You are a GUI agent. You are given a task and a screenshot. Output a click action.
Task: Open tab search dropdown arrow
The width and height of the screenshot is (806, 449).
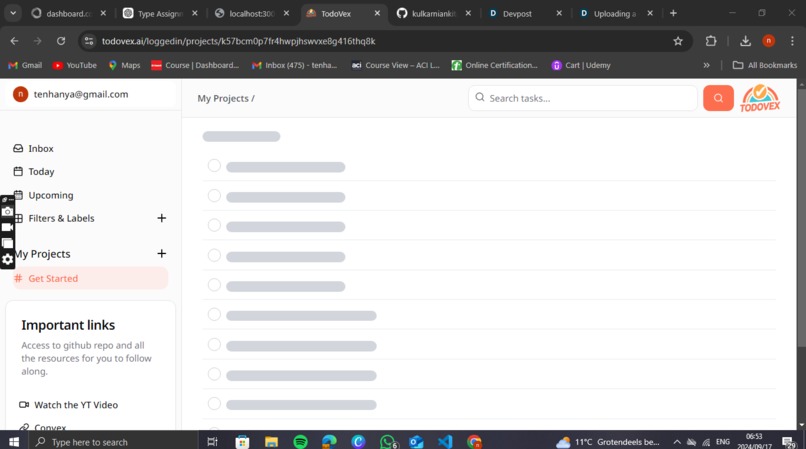(13, 13)
